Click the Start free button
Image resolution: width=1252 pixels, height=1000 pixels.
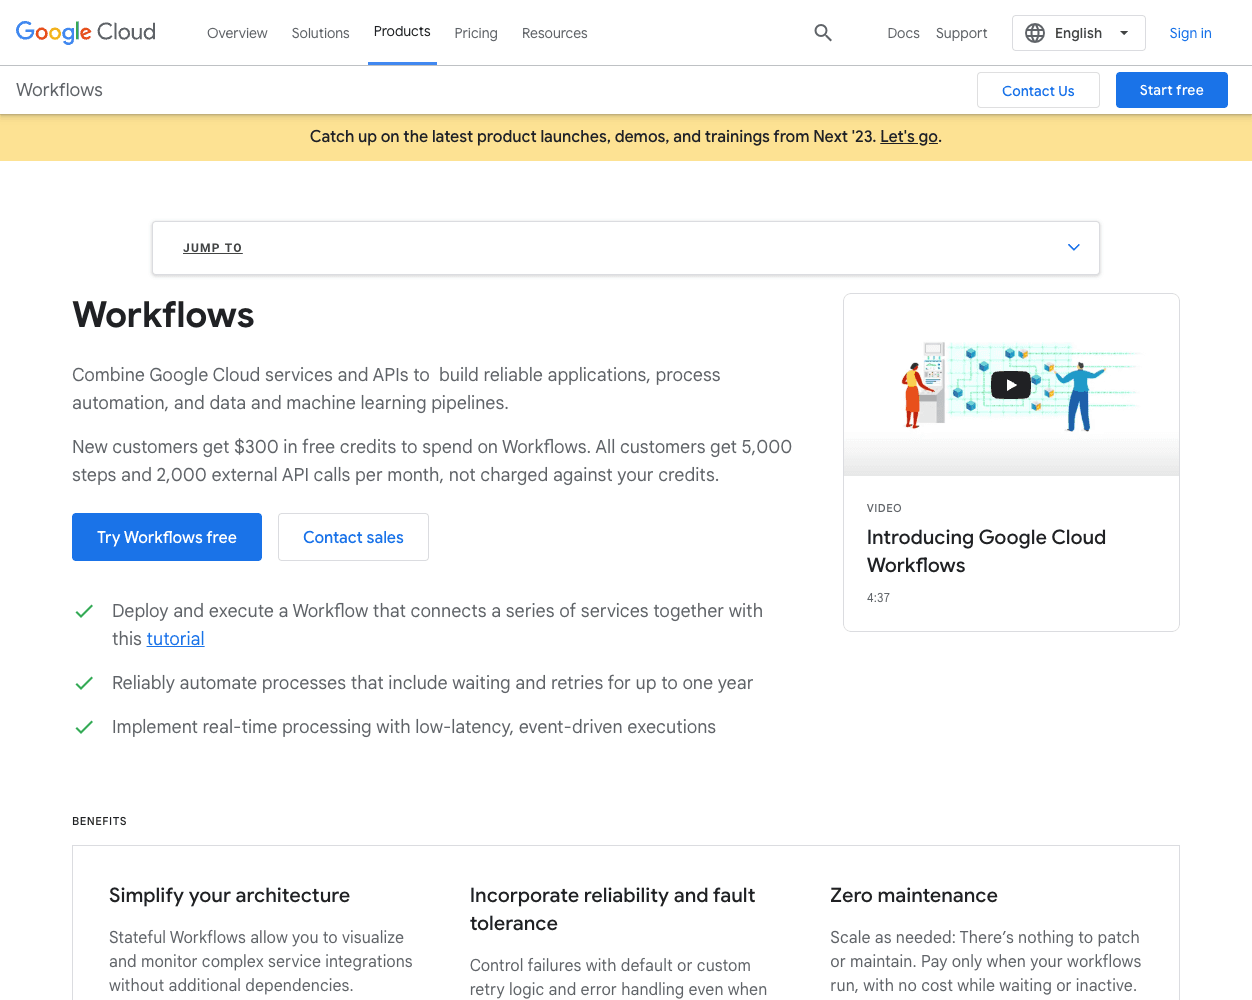point(1172,90)
